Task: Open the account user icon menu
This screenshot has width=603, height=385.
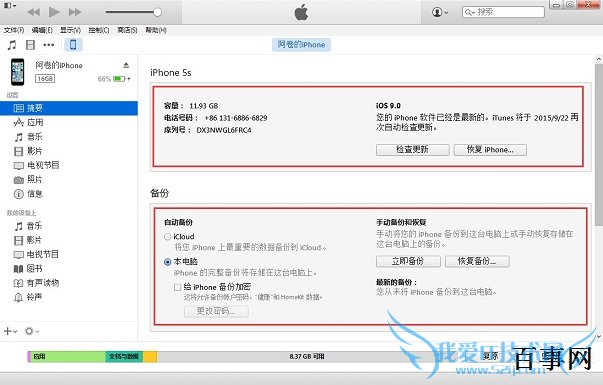Action: click(x=440, y=12)
